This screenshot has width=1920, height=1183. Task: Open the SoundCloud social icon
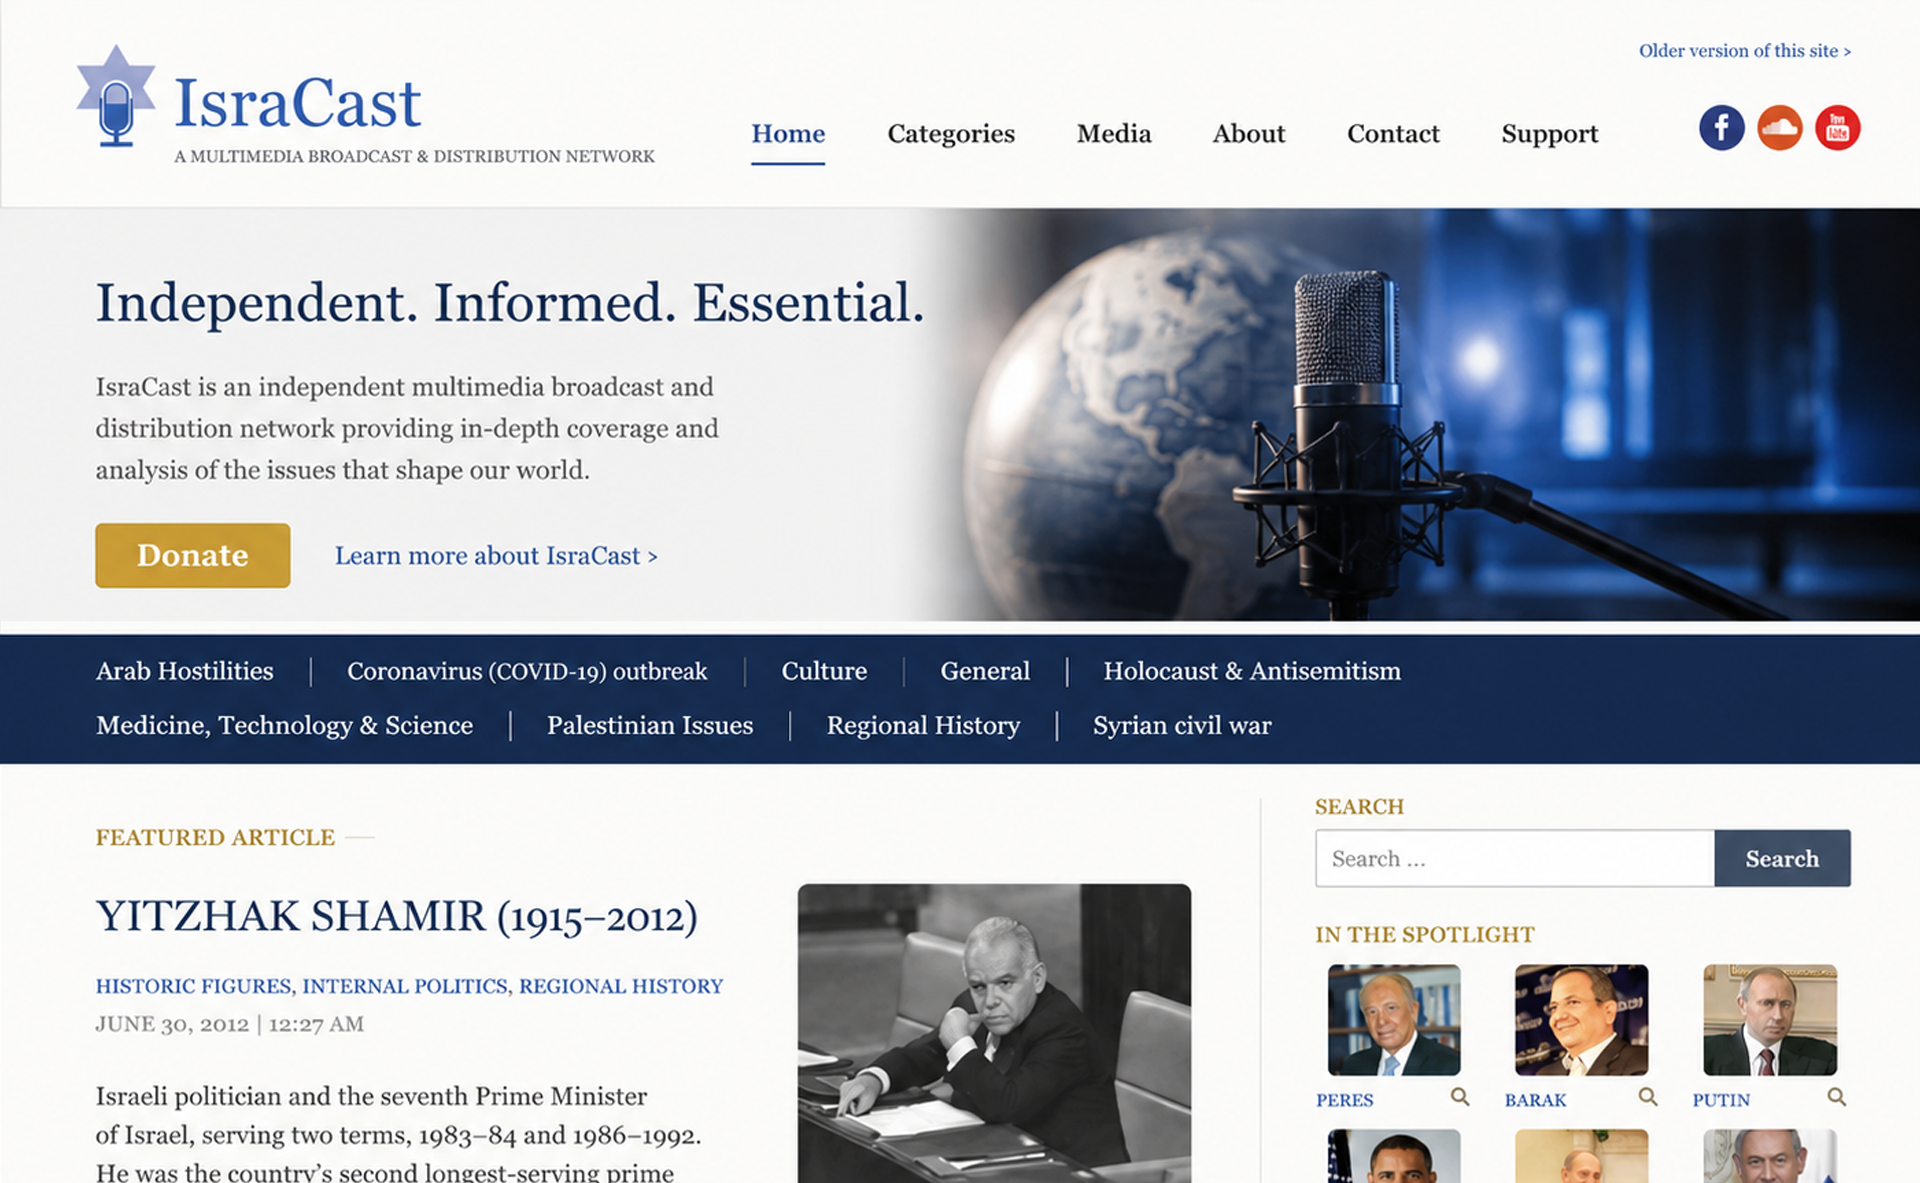coord(1779,128)
